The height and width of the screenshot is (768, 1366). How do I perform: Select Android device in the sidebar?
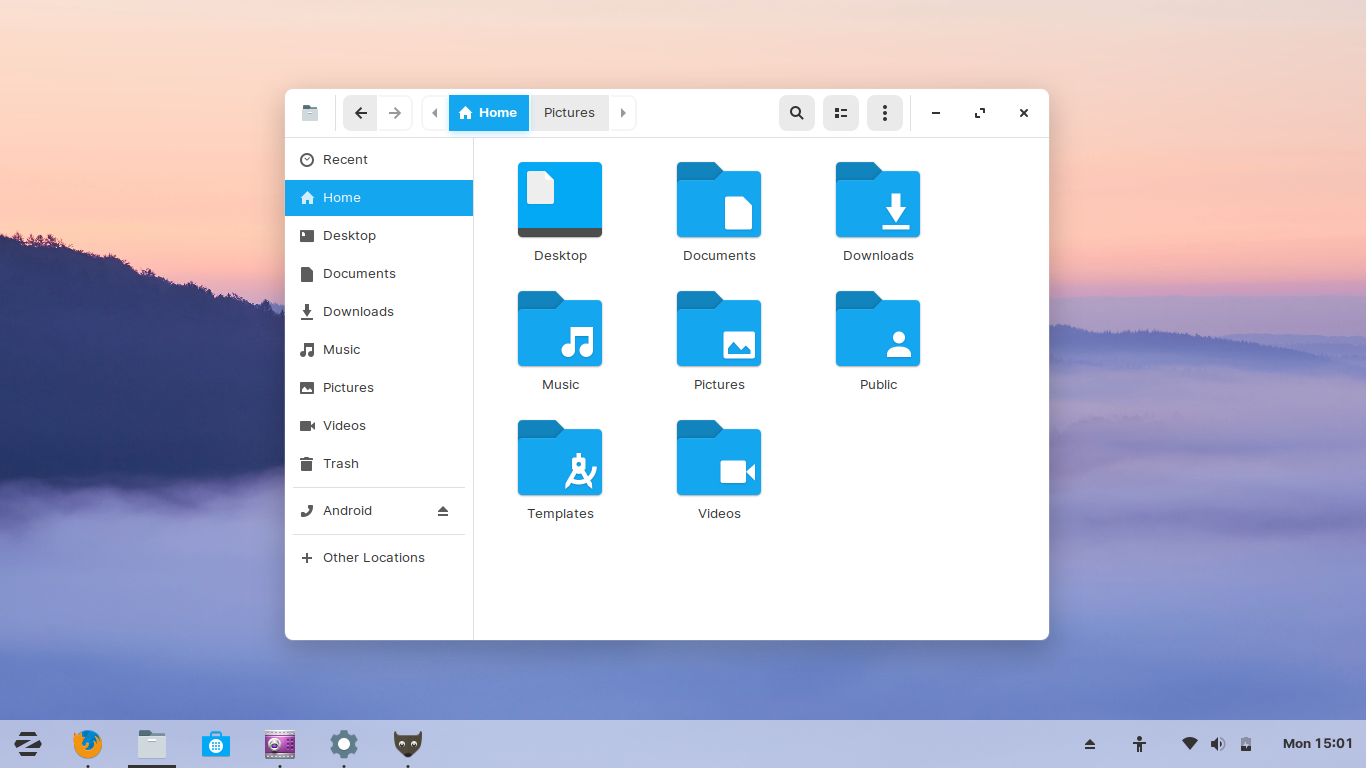[x=379, y=511]
